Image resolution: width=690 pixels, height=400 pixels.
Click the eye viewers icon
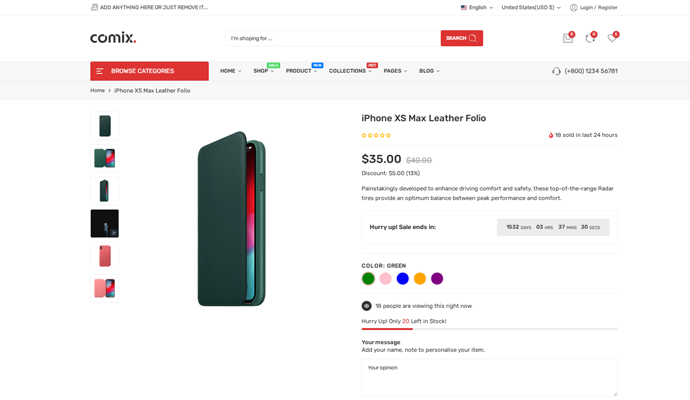tap(367, 306)
